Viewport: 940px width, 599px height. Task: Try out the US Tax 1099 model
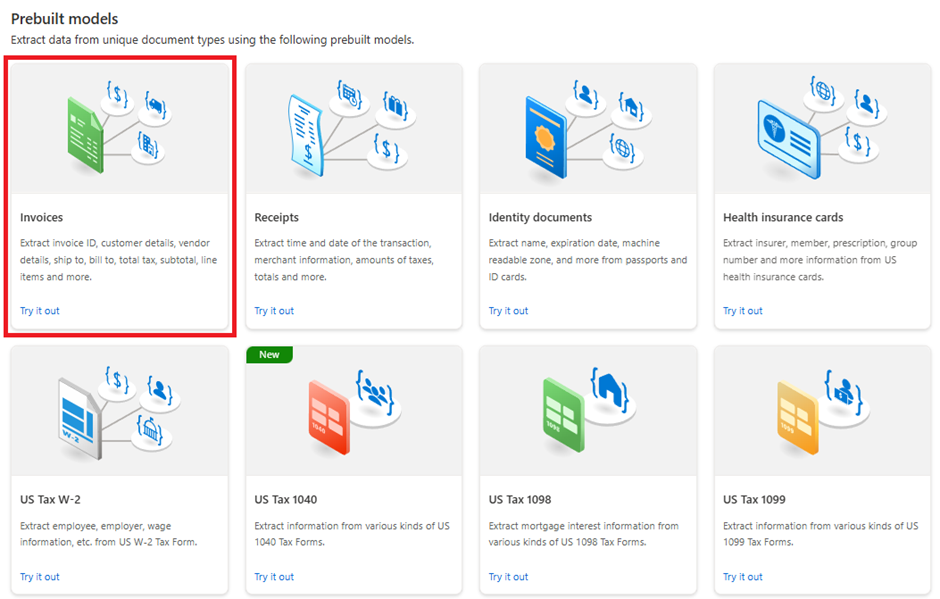tap(743, 577)
